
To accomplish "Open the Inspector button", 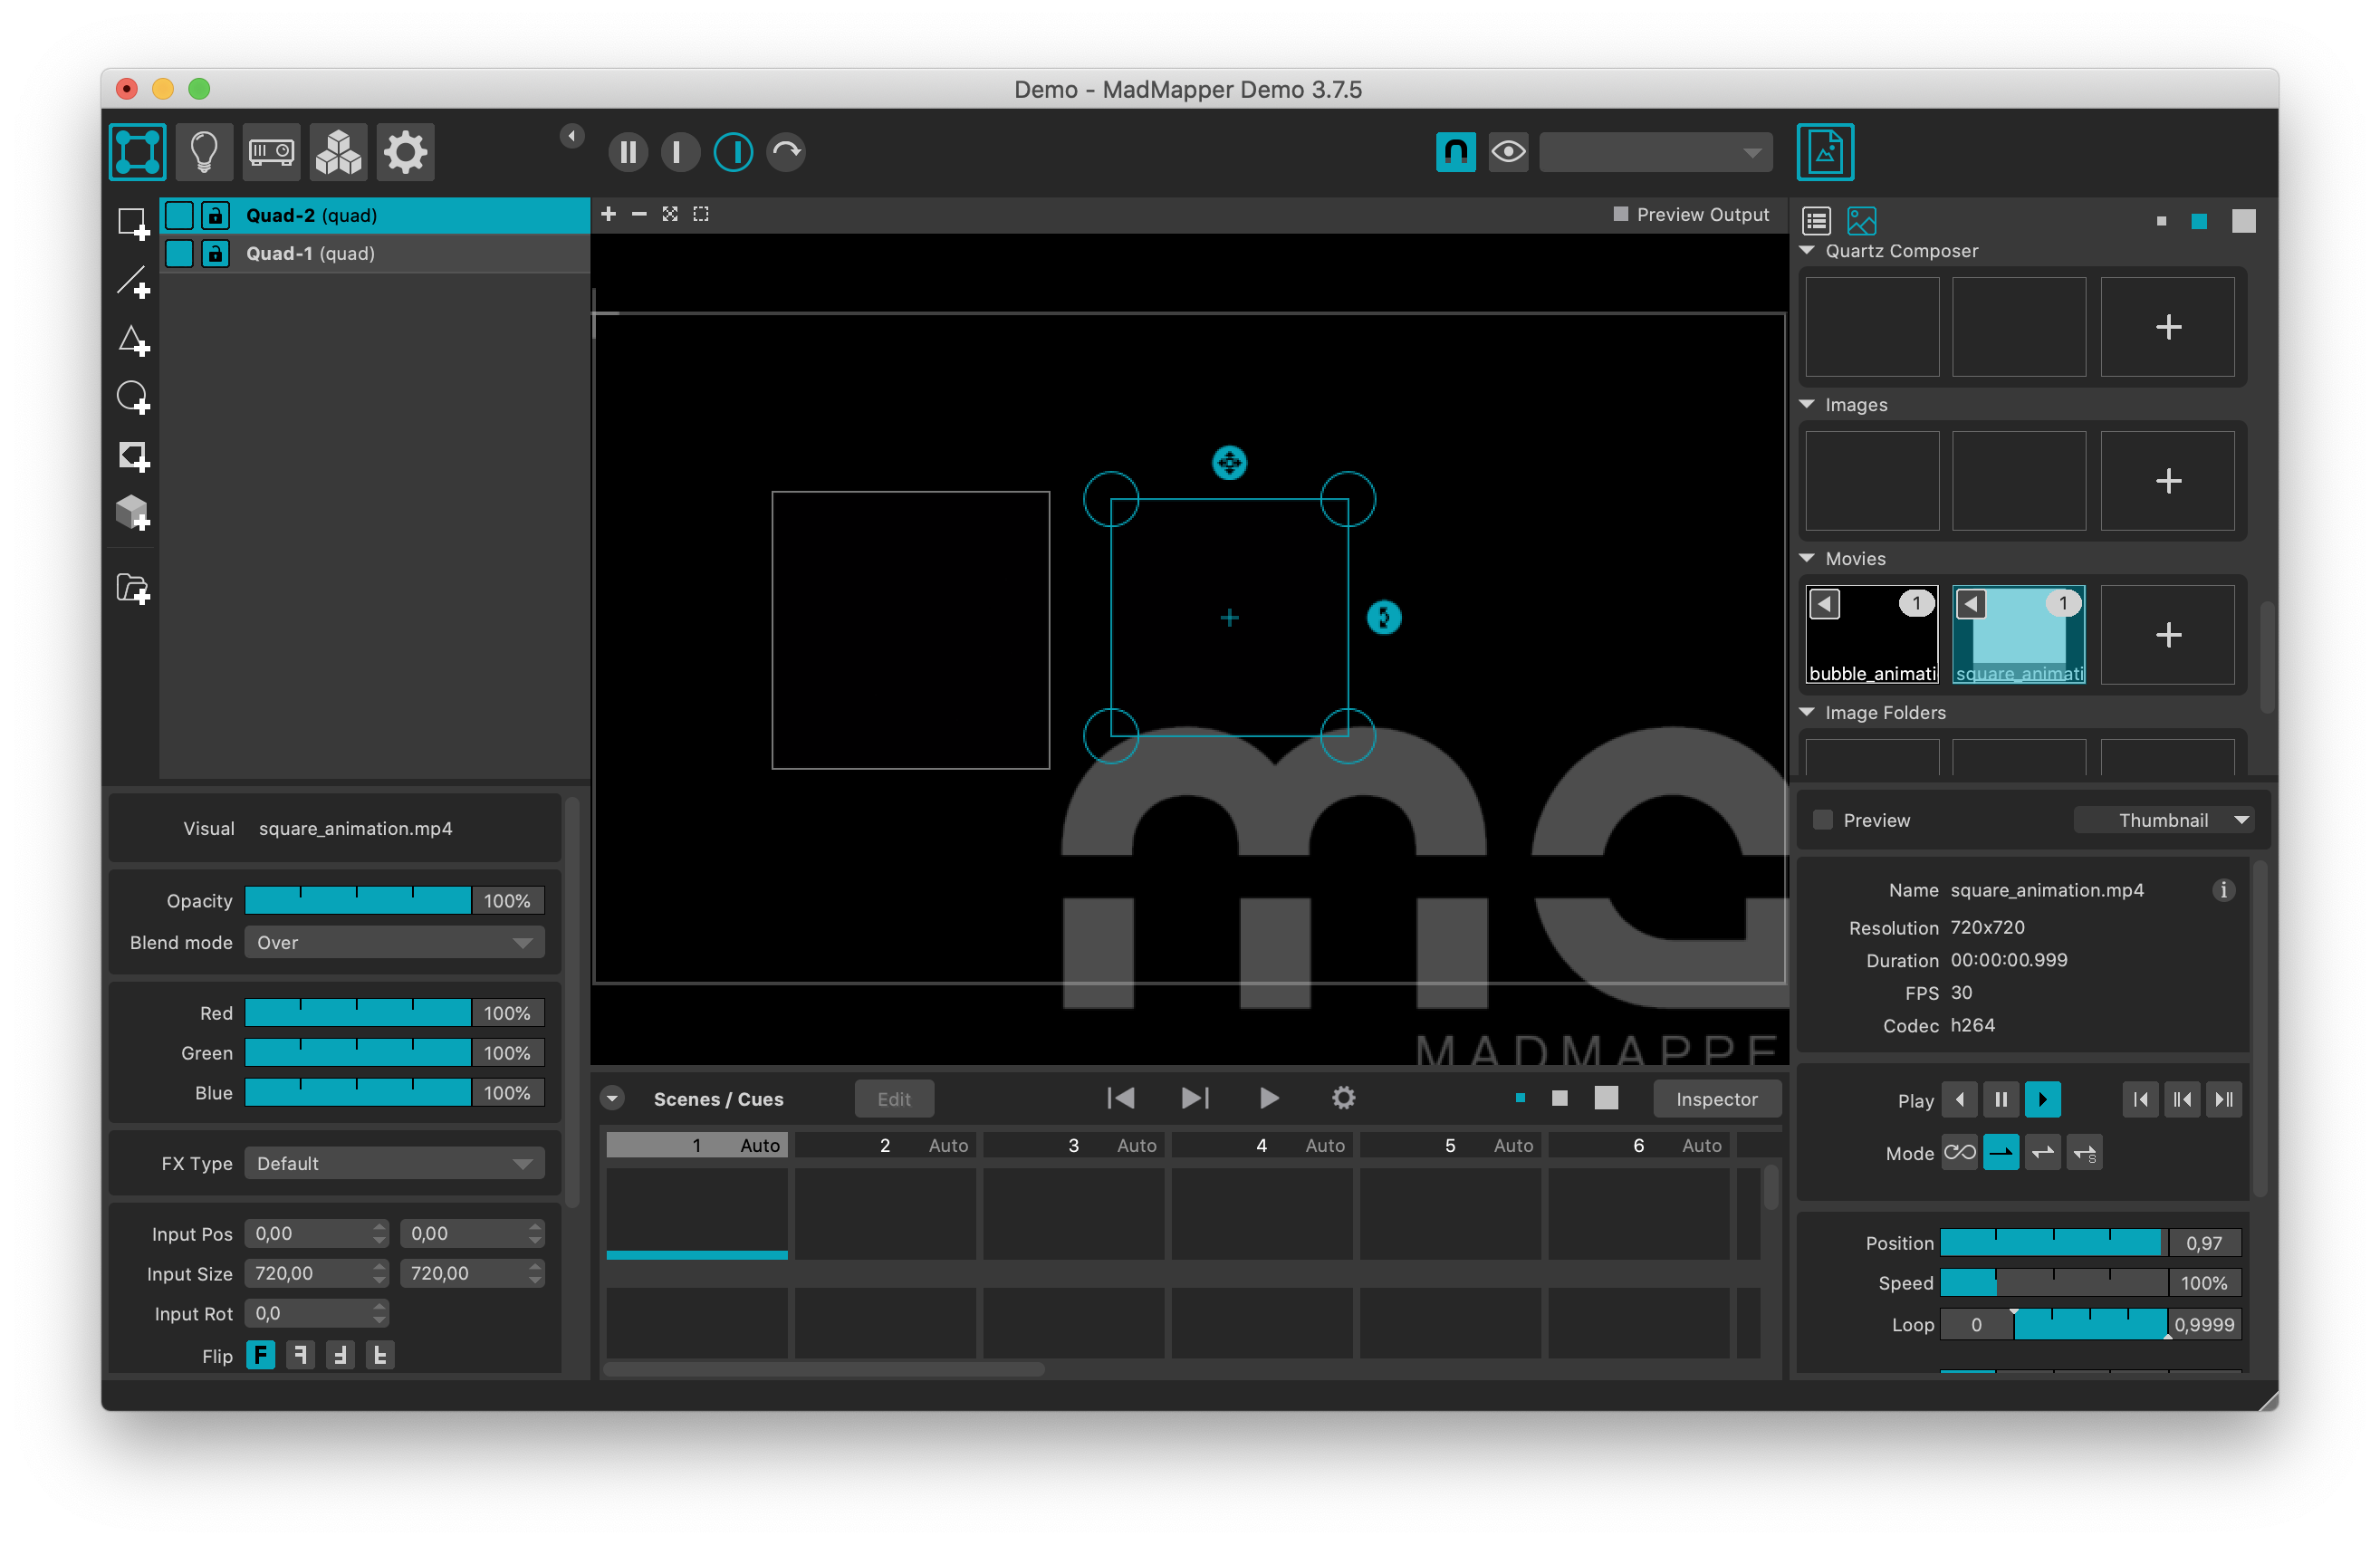I will [x=1717, y=1099].
